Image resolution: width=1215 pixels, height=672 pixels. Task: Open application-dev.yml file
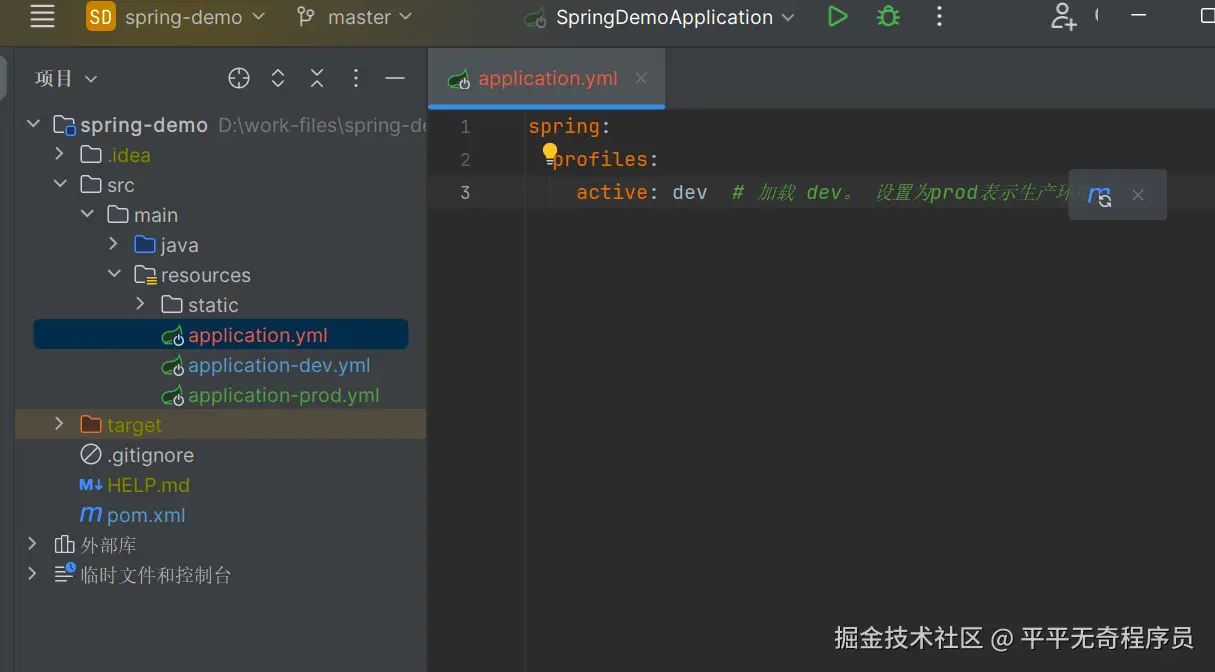pos(279,365)
